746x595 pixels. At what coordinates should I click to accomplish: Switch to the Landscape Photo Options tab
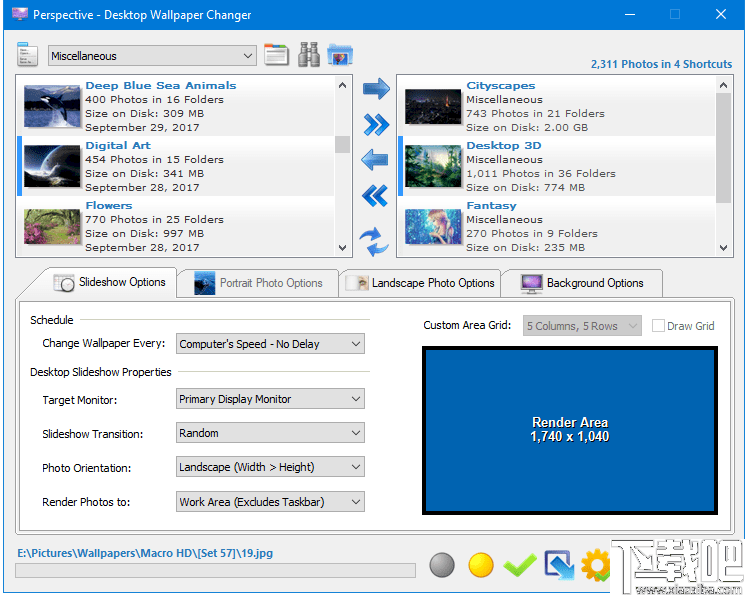point(420,283)
